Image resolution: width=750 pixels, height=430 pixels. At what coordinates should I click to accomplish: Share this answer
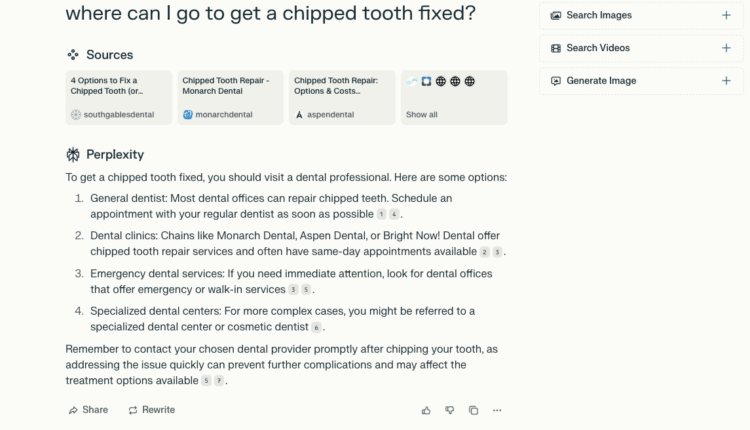[x=88, y=410]
